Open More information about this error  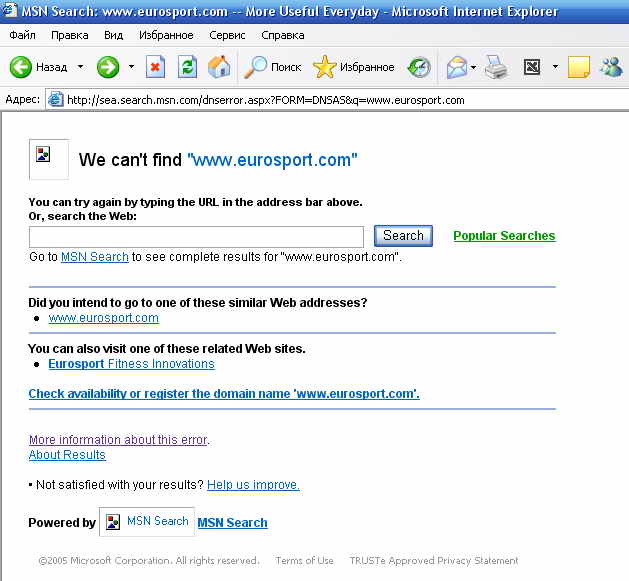118,440
